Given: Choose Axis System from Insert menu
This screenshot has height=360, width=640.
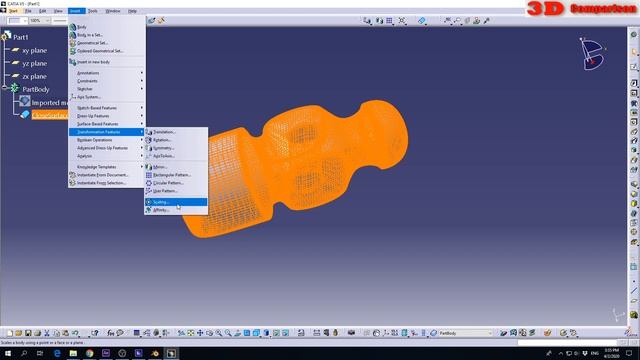Looking at the screenshot, I should [x=107, y=97].
